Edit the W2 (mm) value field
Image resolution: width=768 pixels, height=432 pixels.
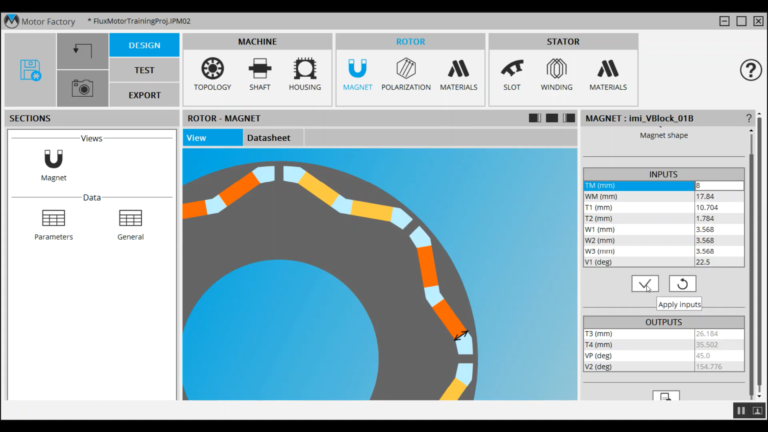(x=719, y=240)
